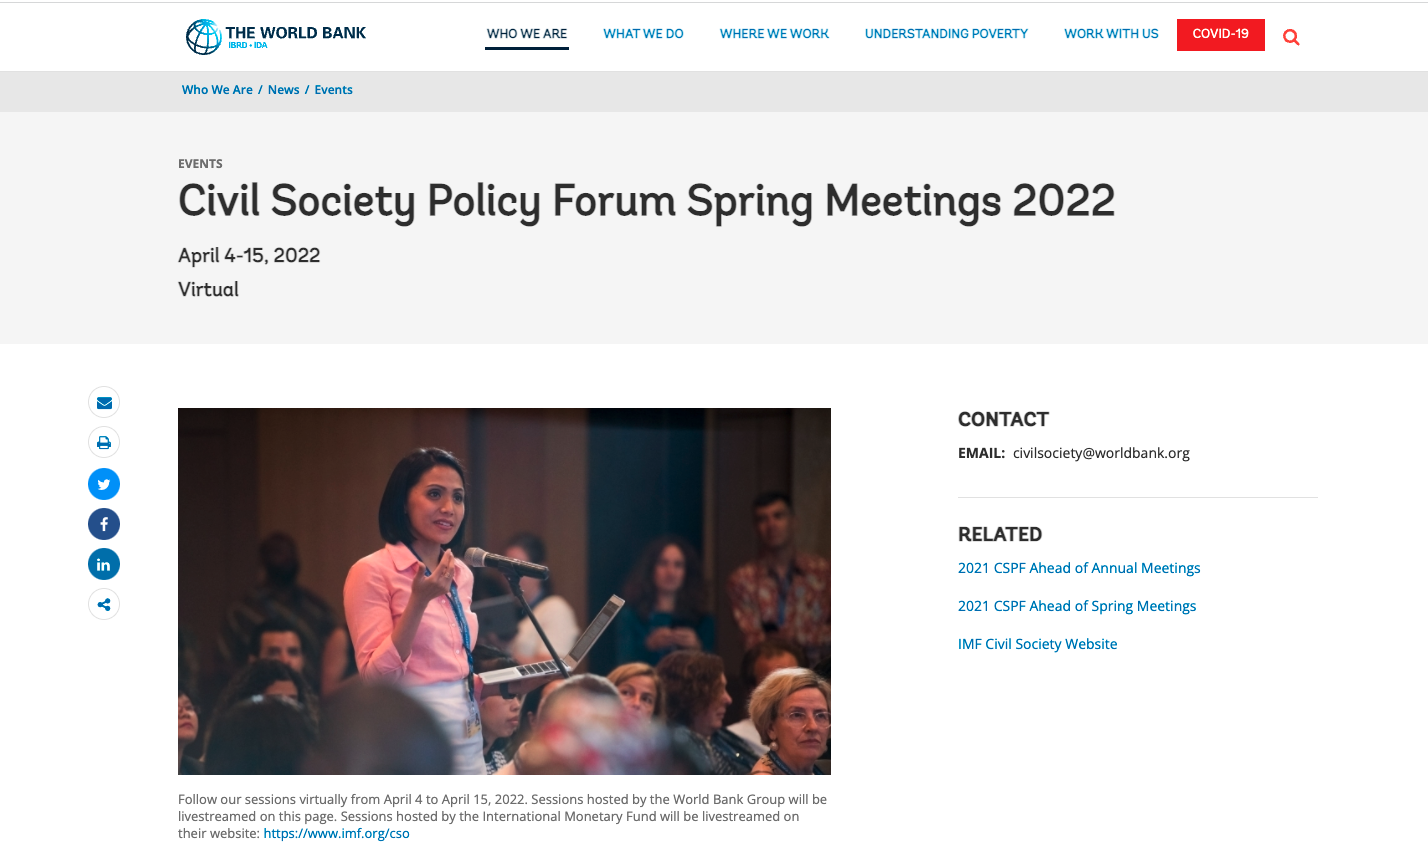Click the print page icon
The image size is (1428, 846).
tap(104, 443)
